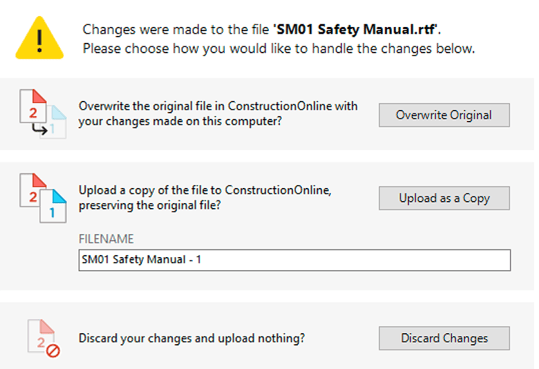
Task: Click the FILENAME label
Action: 106,239
